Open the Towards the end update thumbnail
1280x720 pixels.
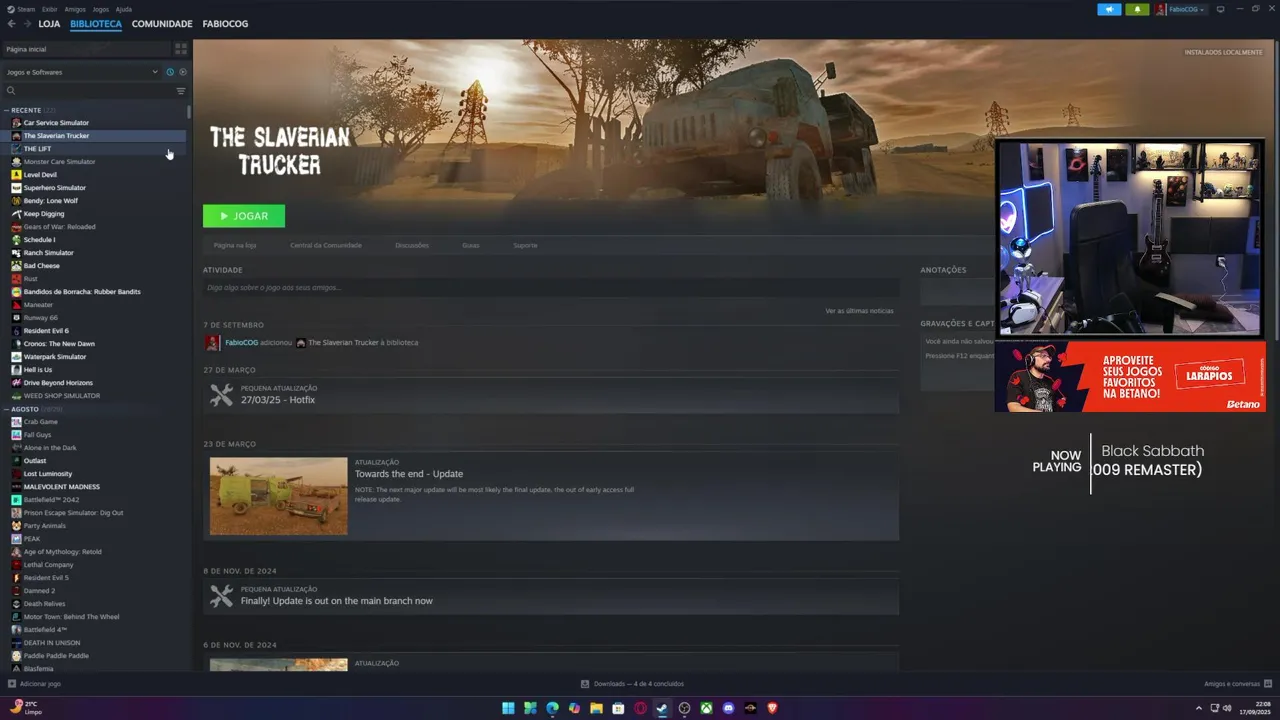(279, 496)
